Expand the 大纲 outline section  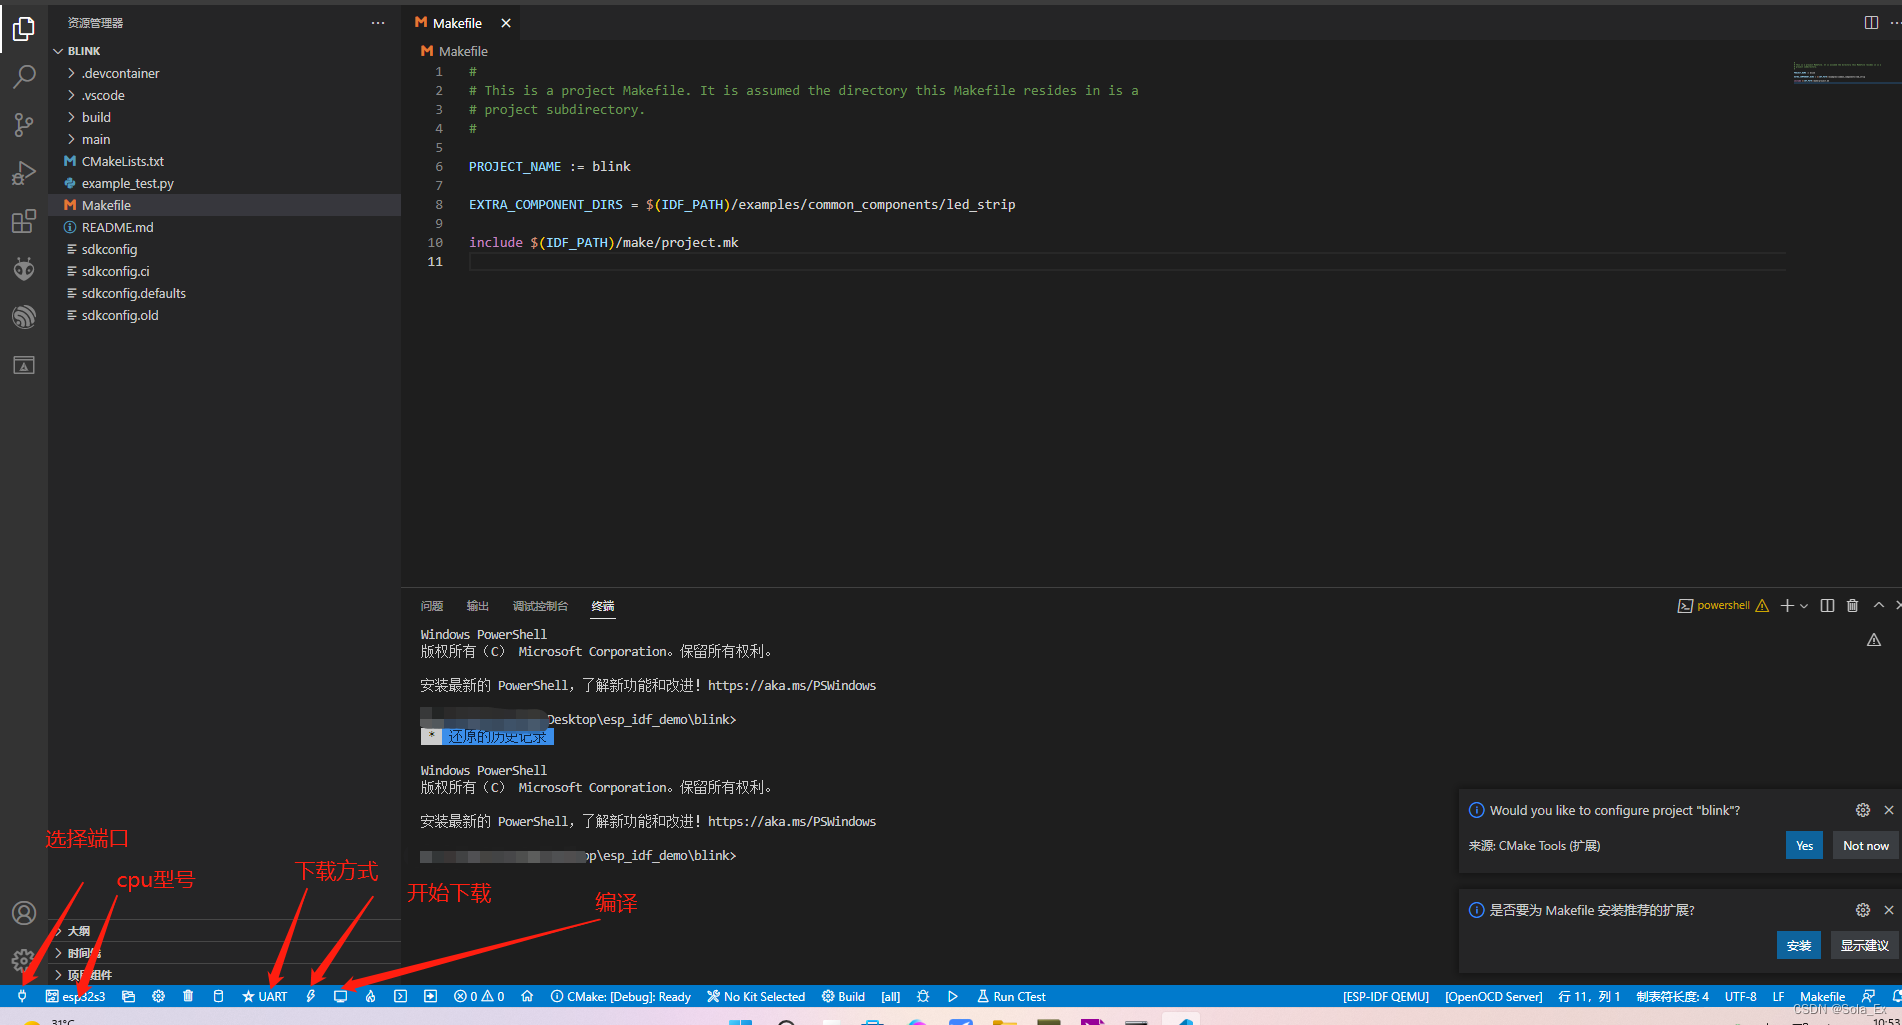point(78,931)
